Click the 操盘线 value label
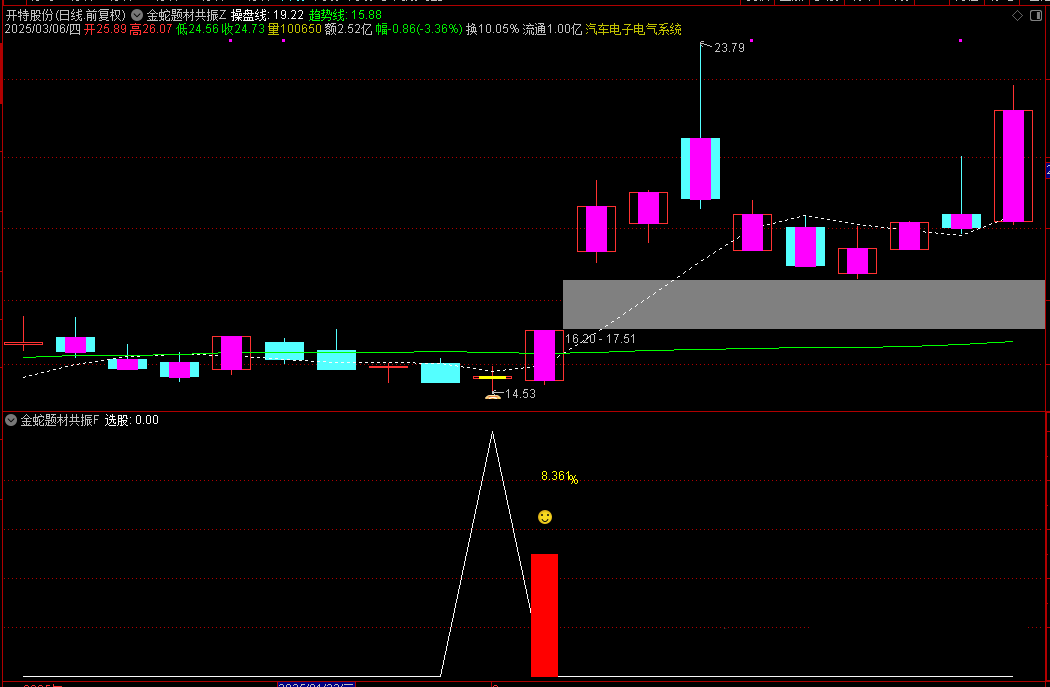 tap(267, 16)
